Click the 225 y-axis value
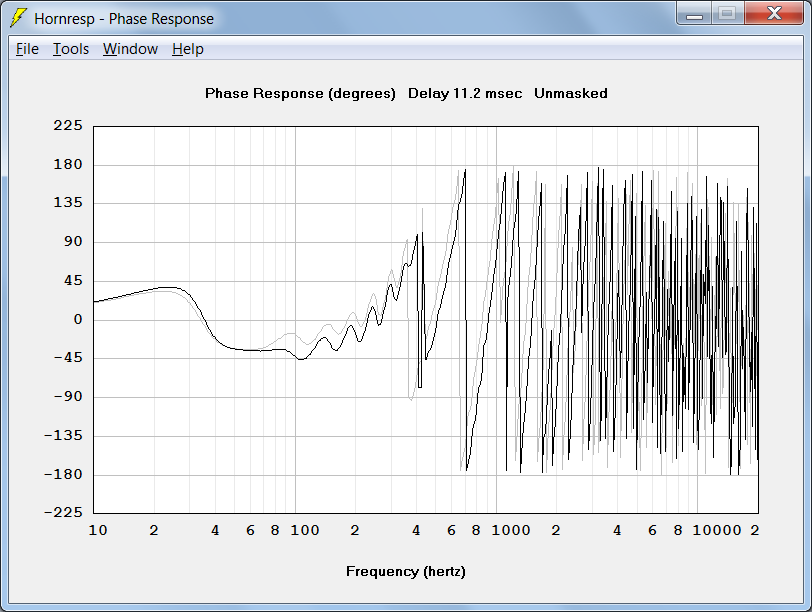 pyautogui.click(x=68, y=125)
